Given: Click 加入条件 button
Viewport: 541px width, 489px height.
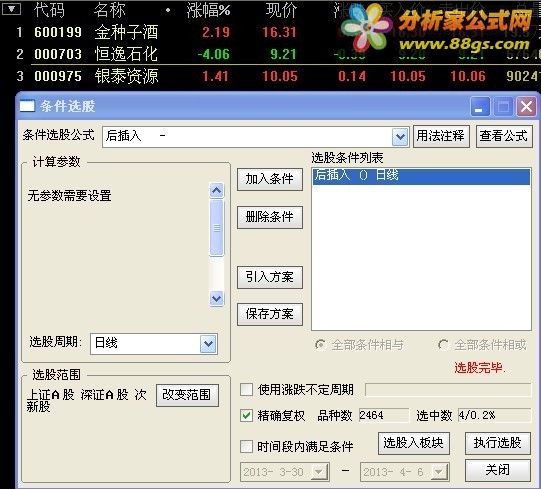Looking at the screenshot, I should [x=269, y=179].
